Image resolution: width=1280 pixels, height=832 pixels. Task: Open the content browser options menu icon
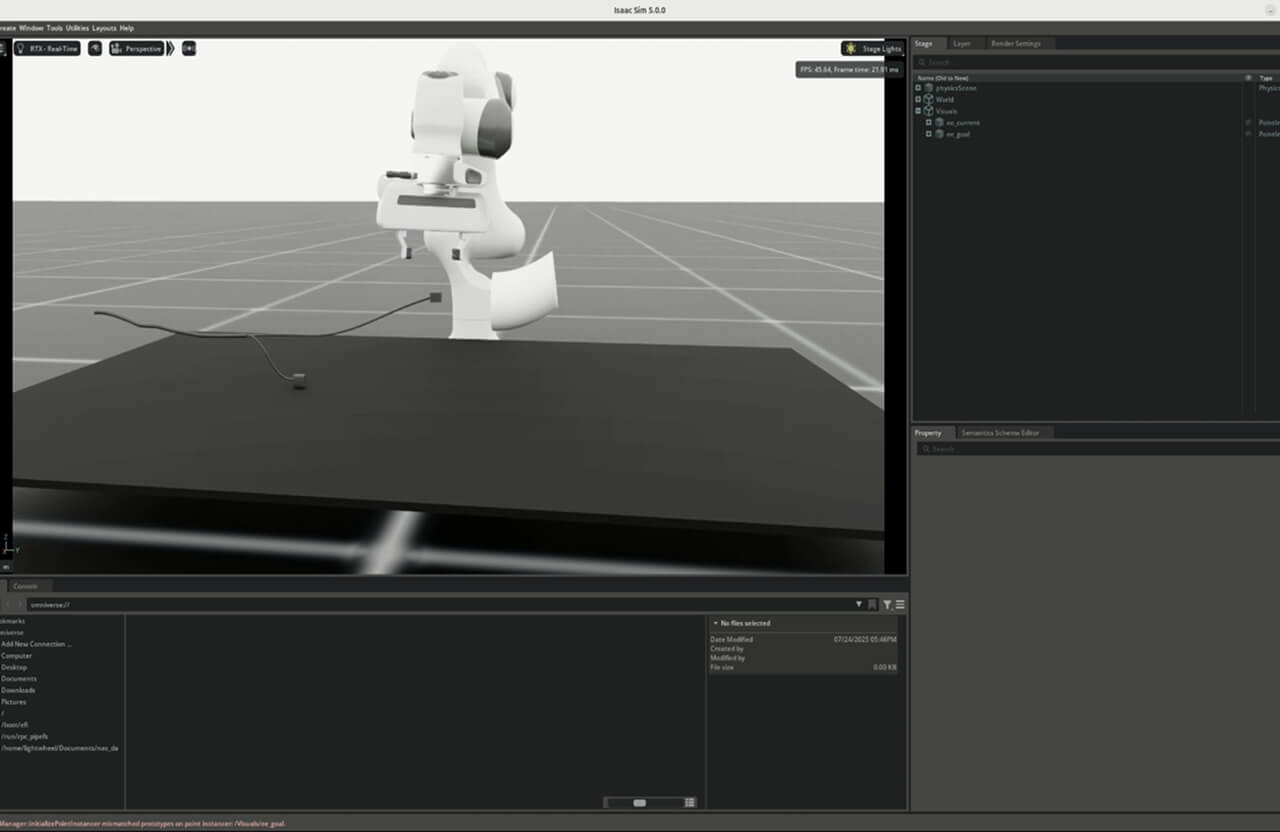tap(900, 605)
